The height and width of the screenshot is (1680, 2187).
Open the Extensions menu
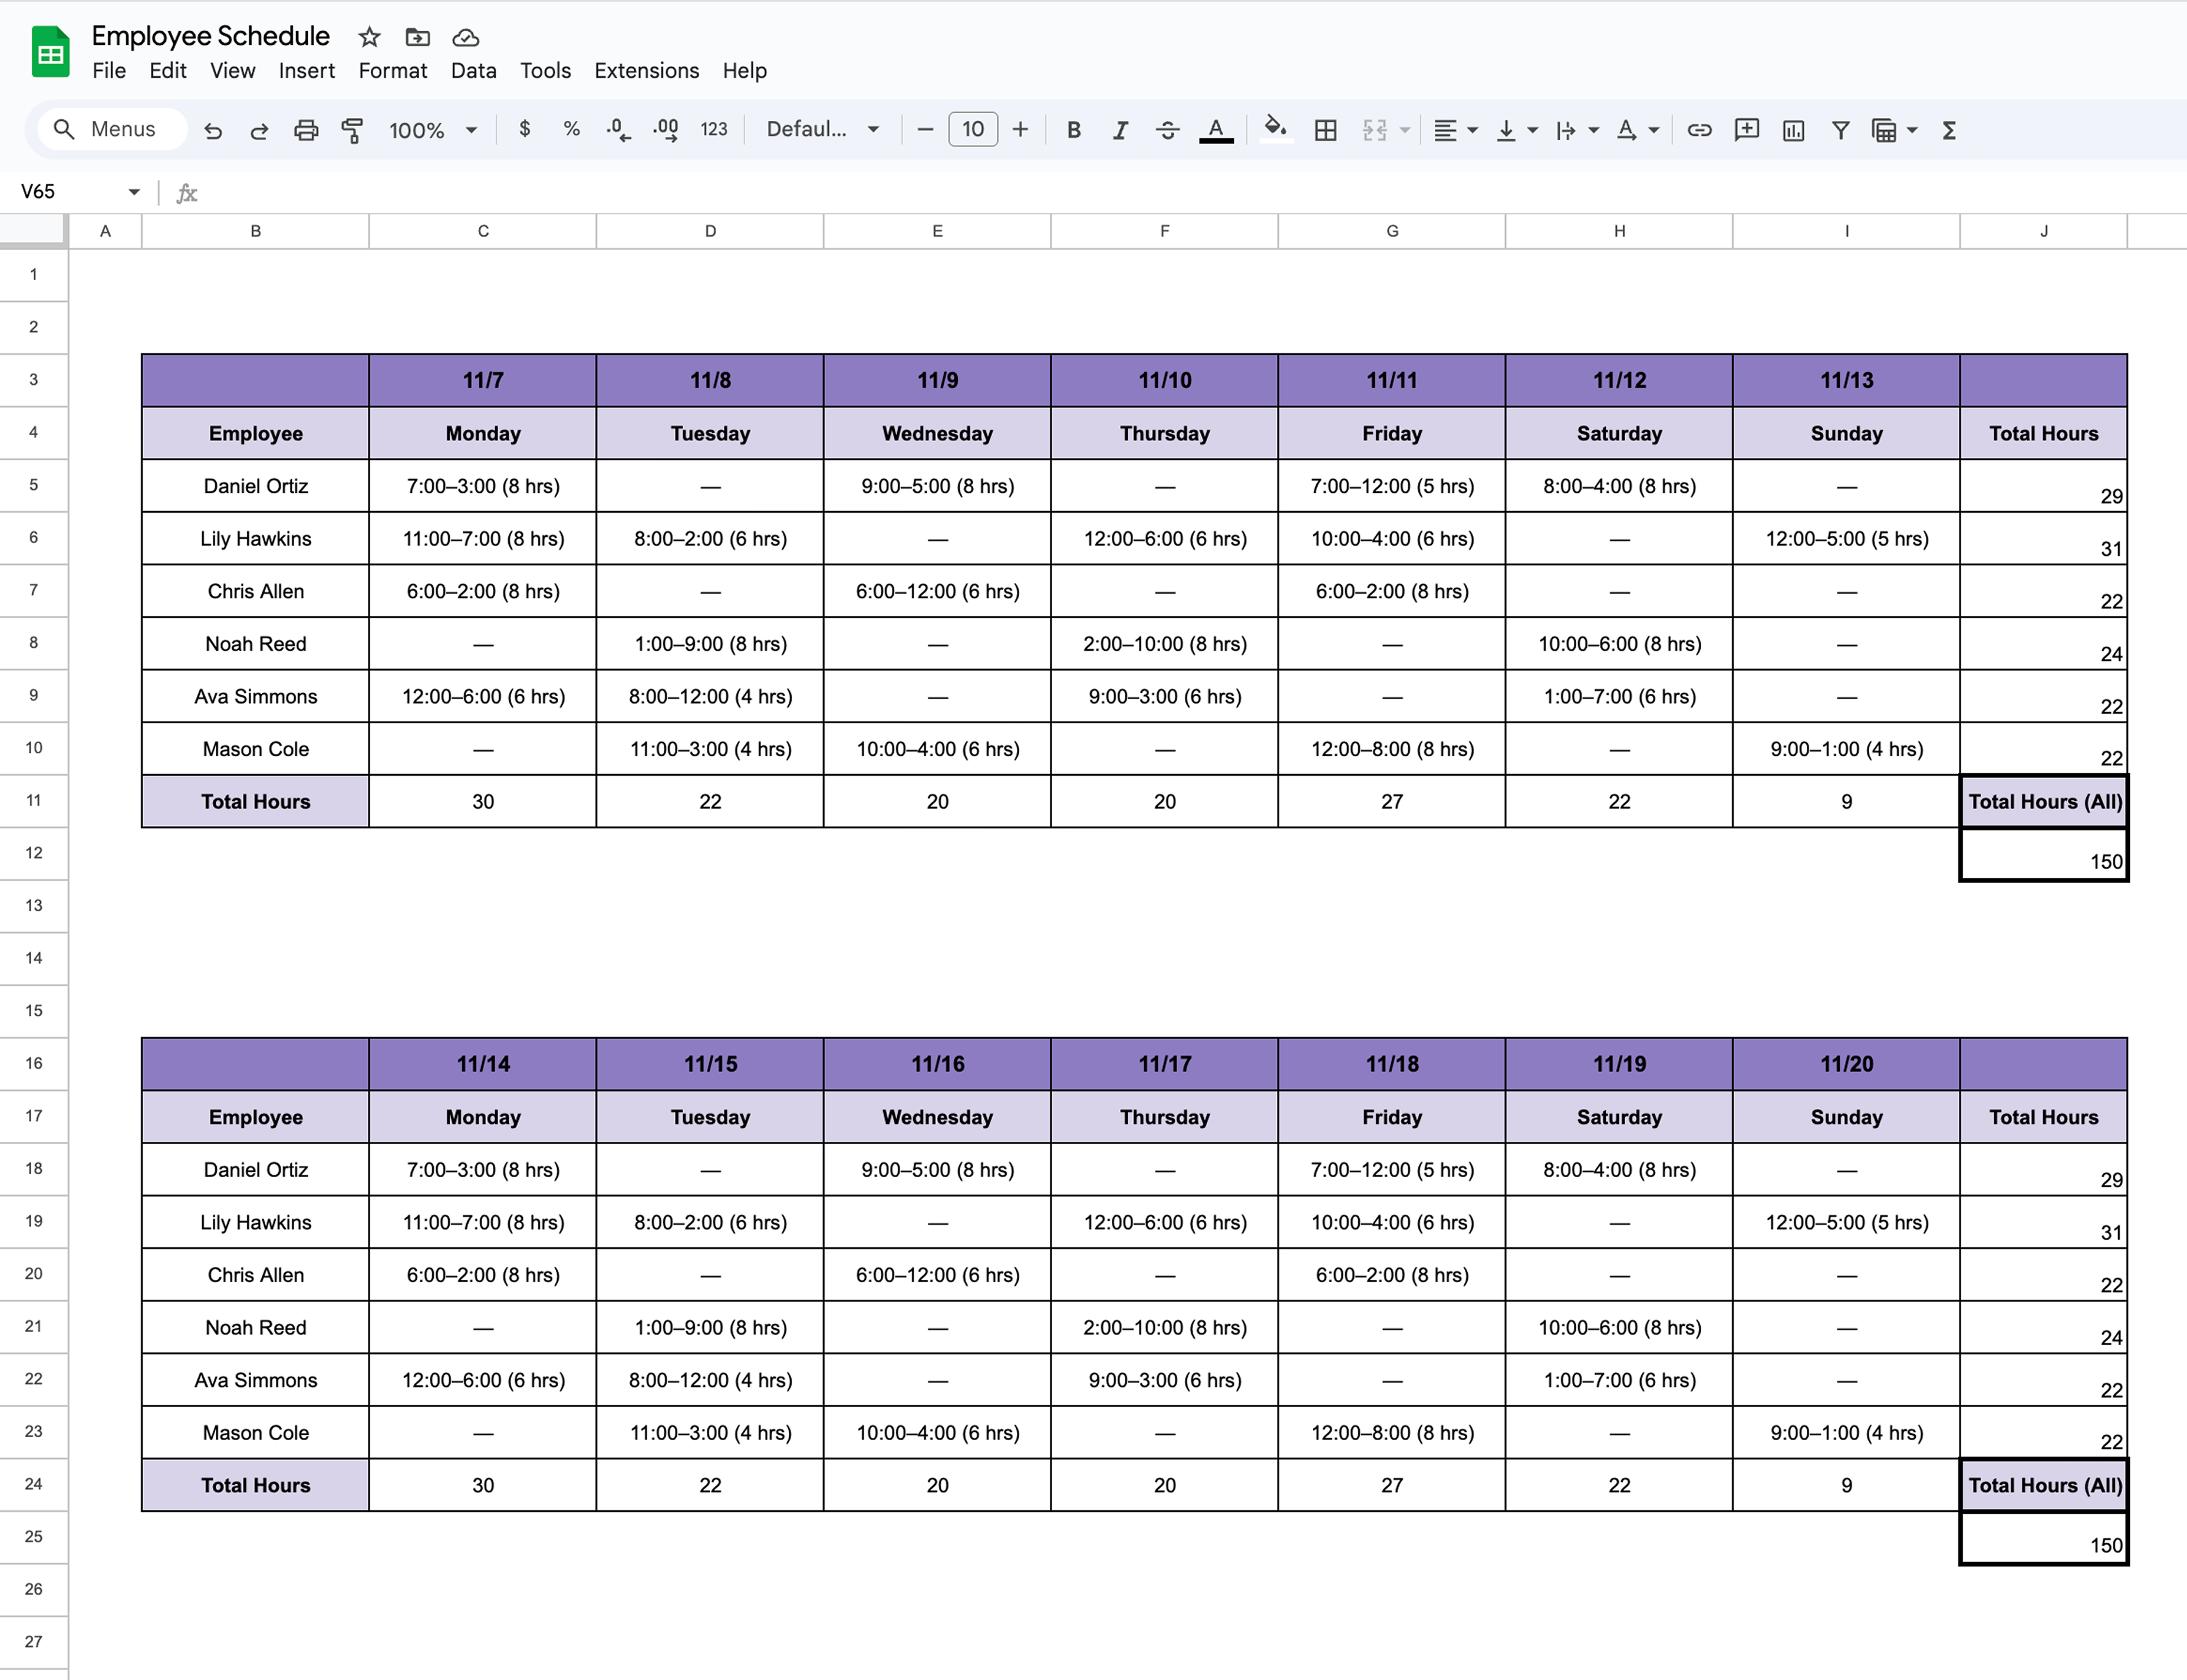[x=646, y=71]
